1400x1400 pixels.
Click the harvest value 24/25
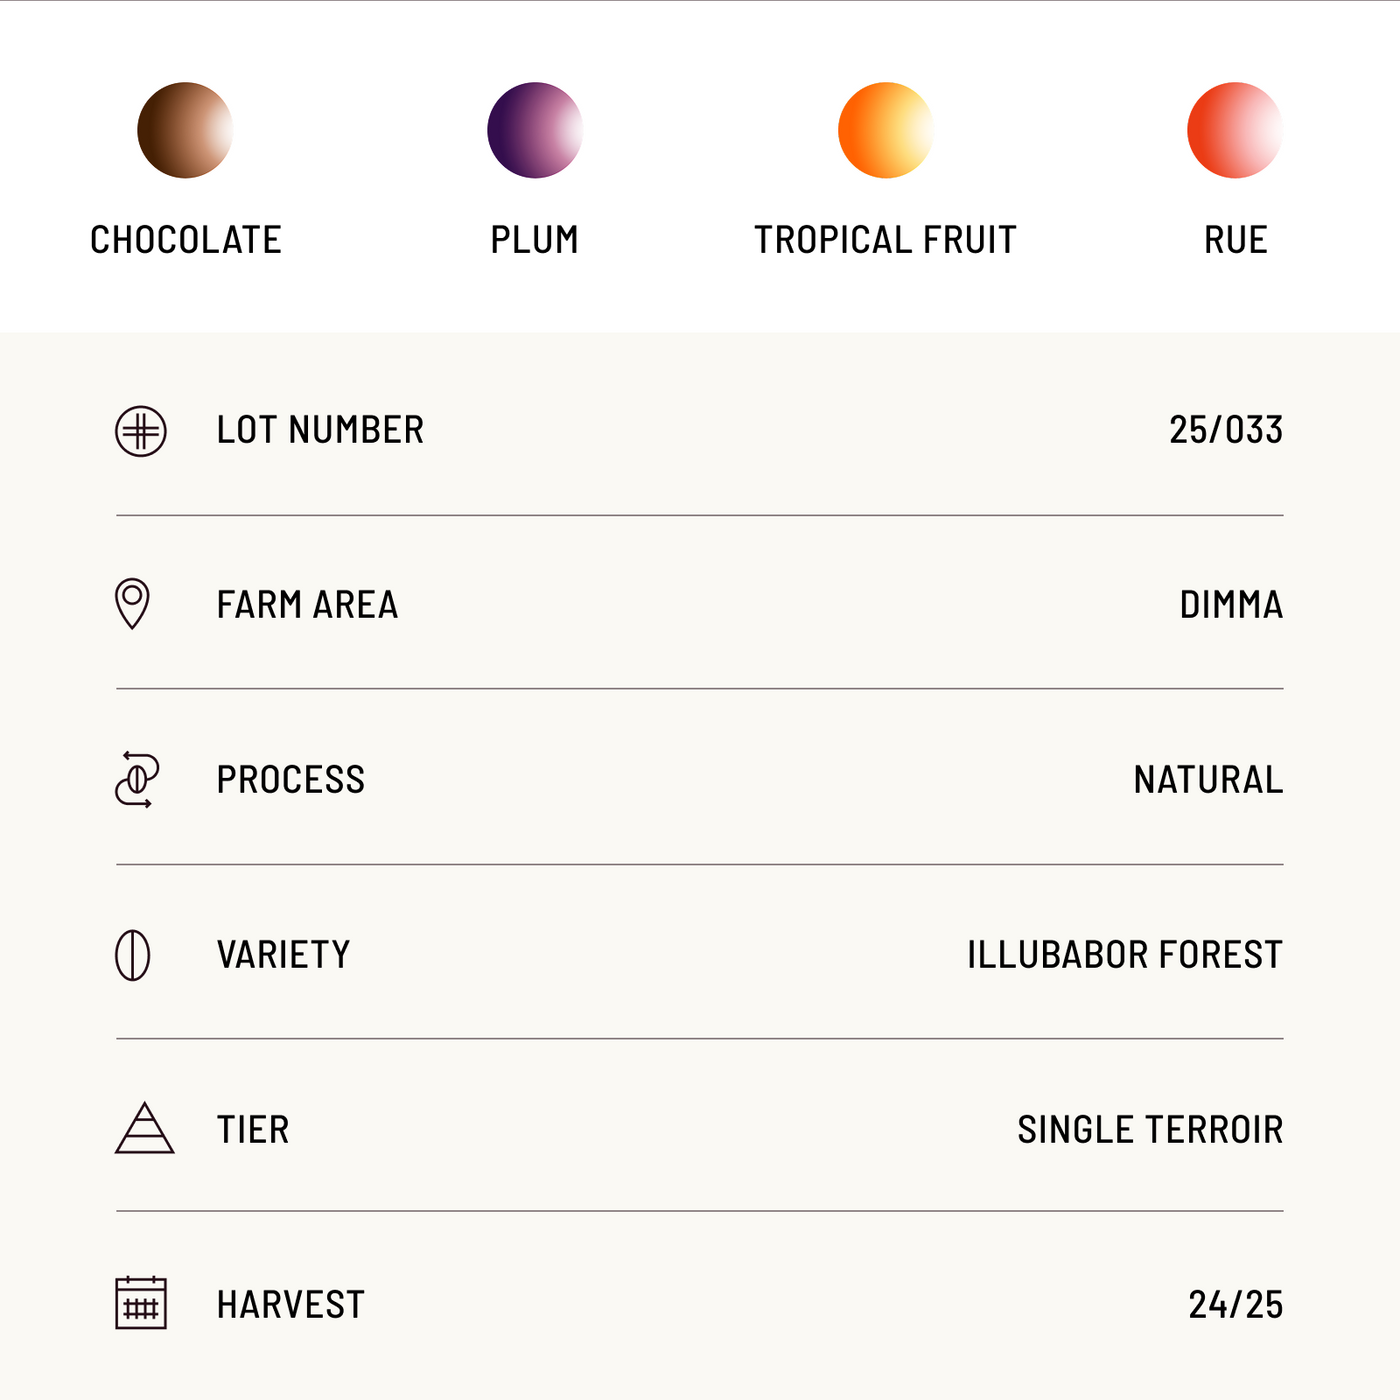pos(1235,1305)
